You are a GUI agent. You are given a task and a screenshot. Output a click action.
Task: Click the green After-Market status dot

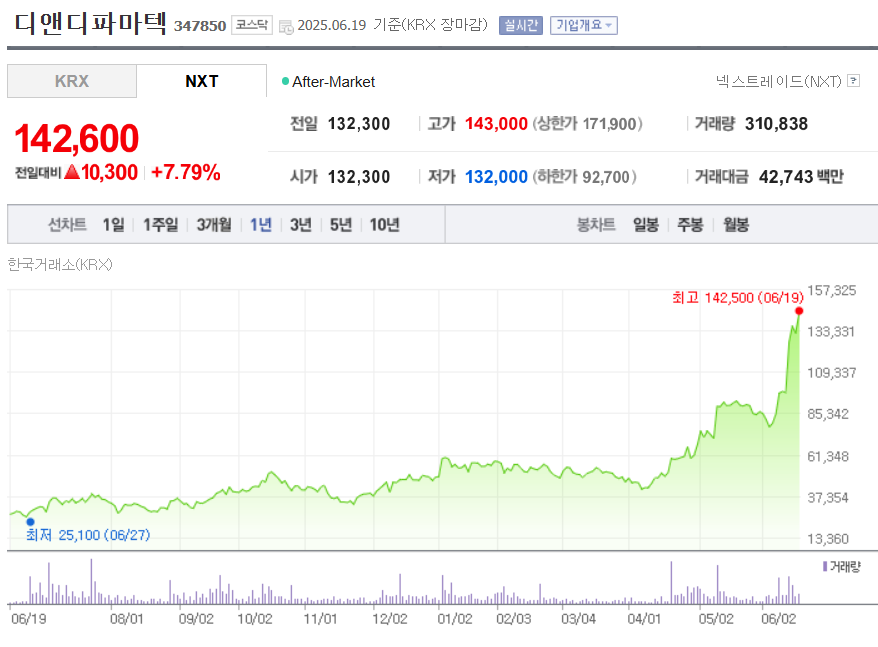point(285,81)
